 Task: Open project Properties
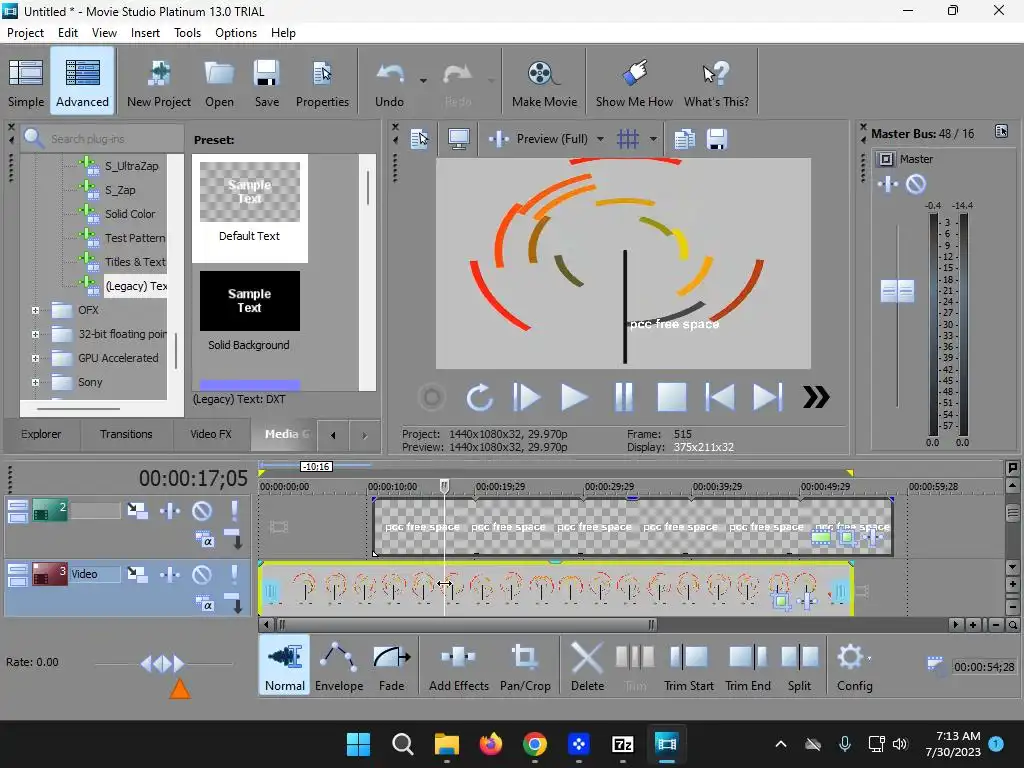pos(322,82)
